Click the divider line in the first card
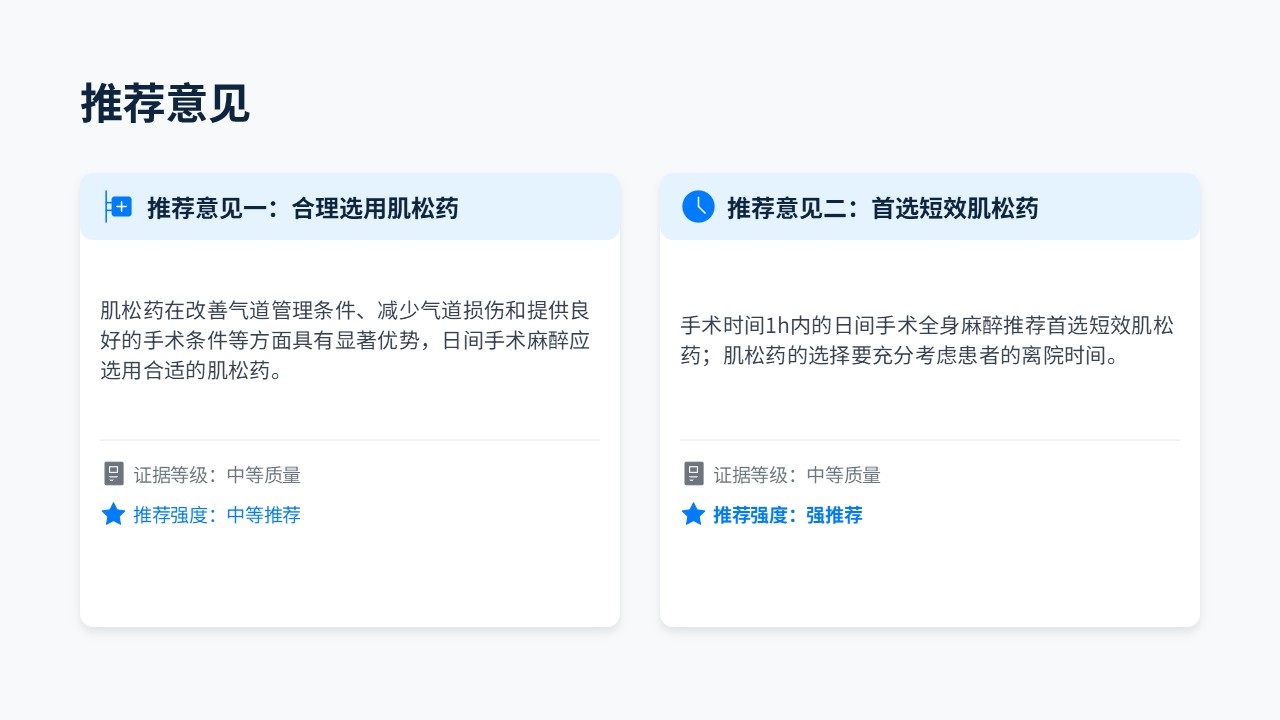Screen dimensions: 1280x720 click(350, 440)
